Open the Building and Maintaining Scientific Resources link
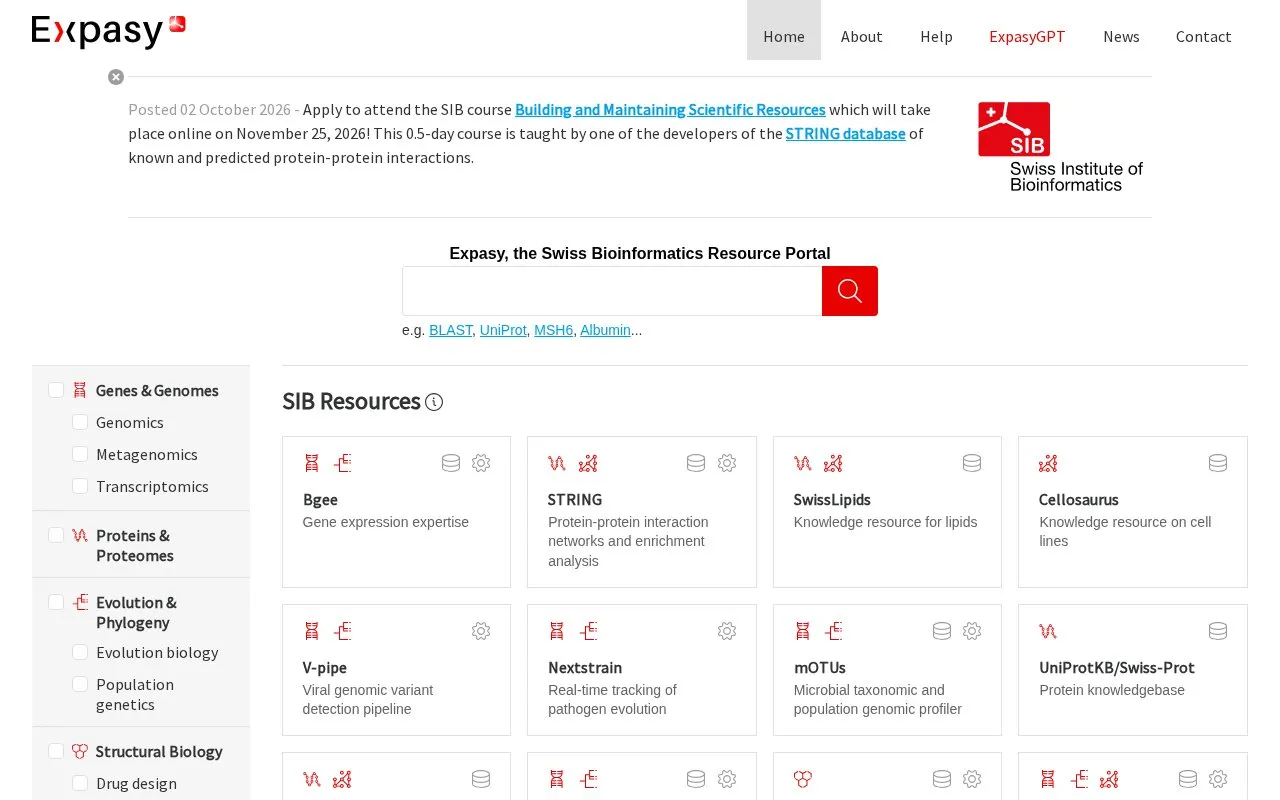 [670, 110]
